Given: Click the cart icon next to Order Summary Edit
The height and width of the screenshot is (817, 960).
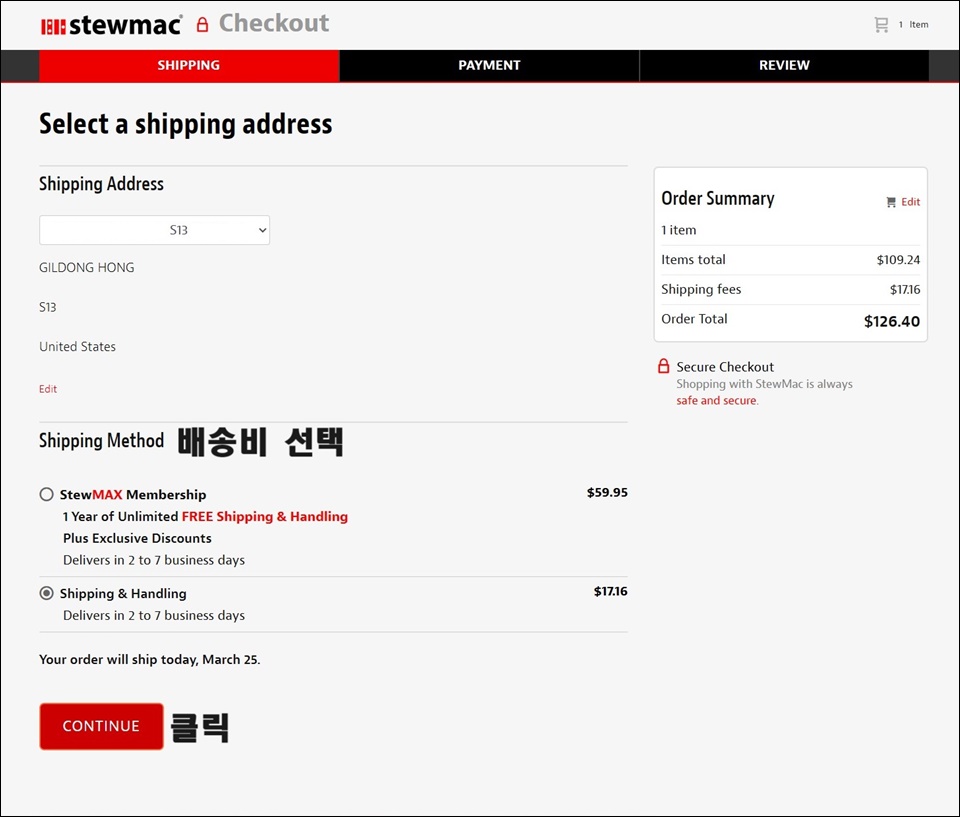Looking at the screenshot, I should (891, 202).
